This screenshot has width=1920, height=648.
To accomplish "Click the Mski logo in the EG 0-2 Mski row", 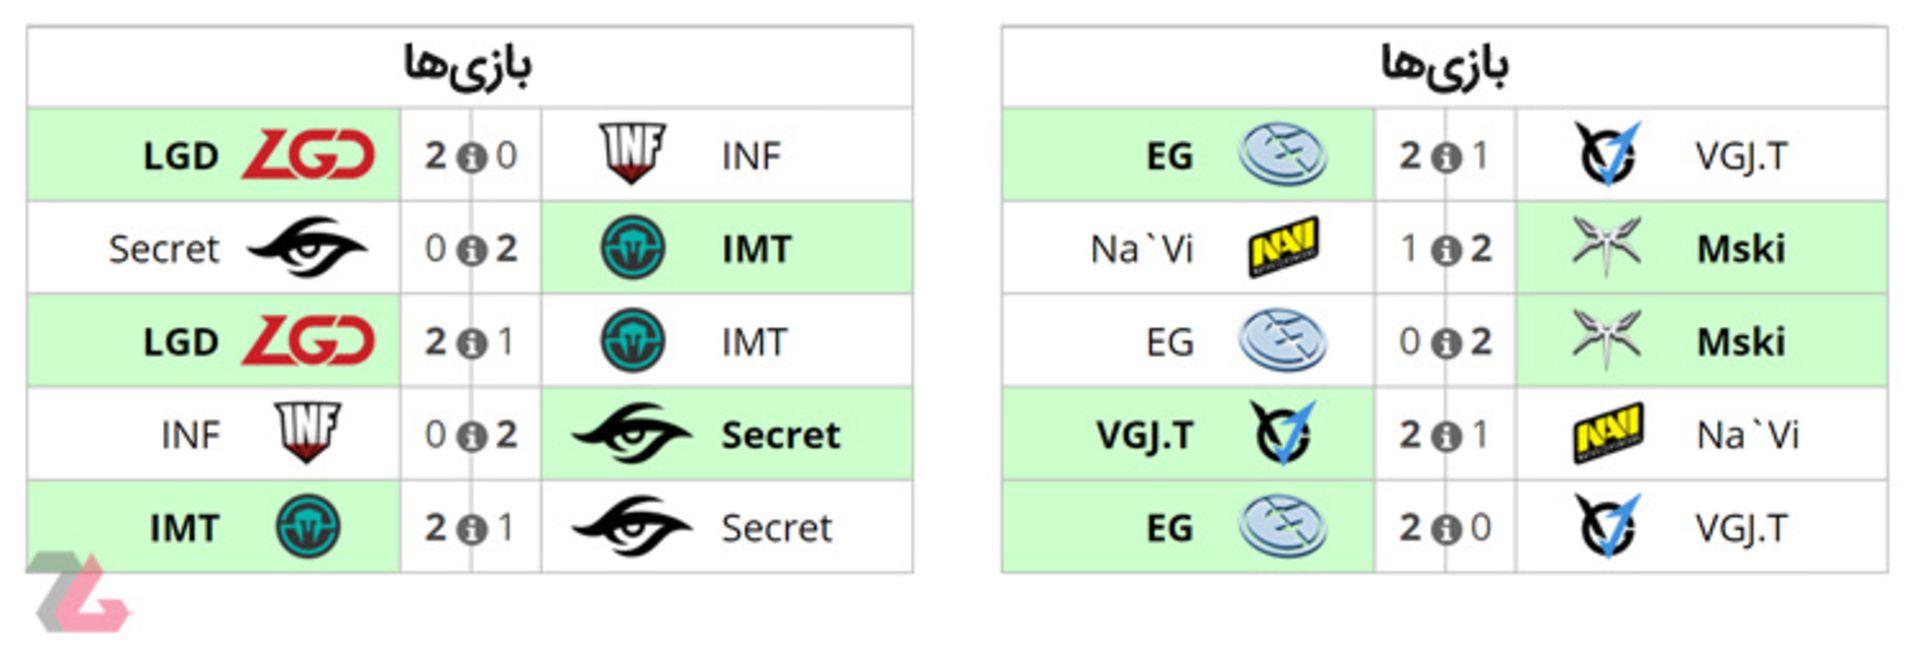I will click(1606, 340).
